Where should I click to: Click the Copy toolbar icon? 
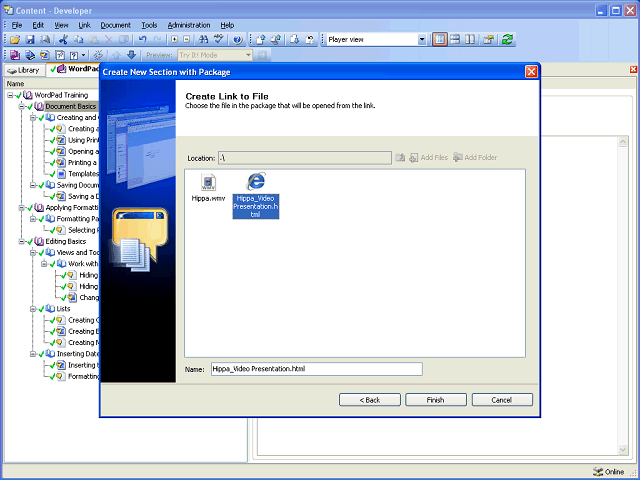pyautogui.click(x=78, y=40)
